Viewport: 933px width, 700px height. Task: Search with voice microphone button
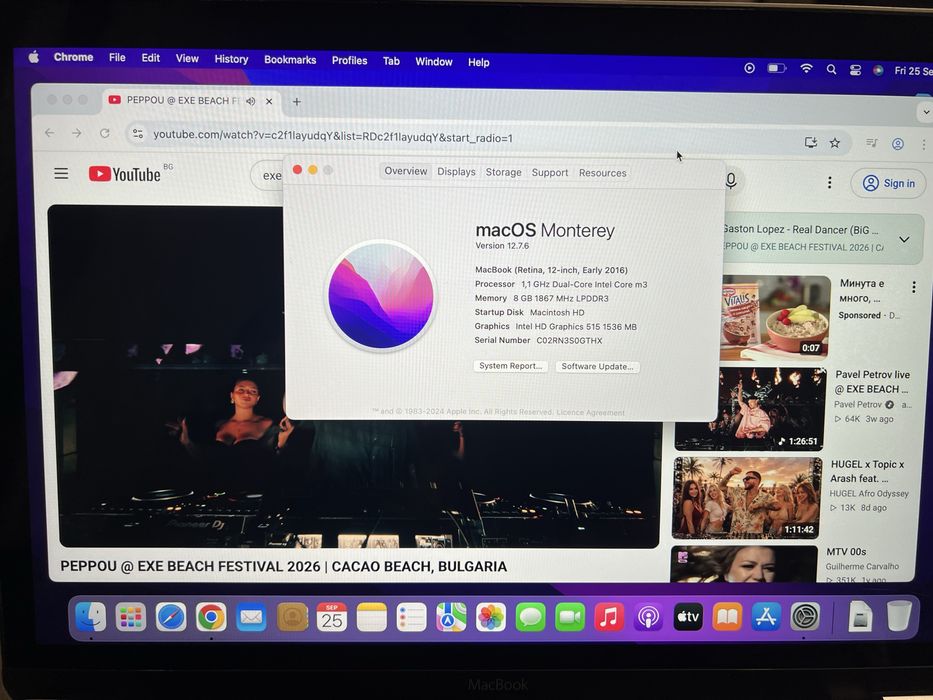731,180
